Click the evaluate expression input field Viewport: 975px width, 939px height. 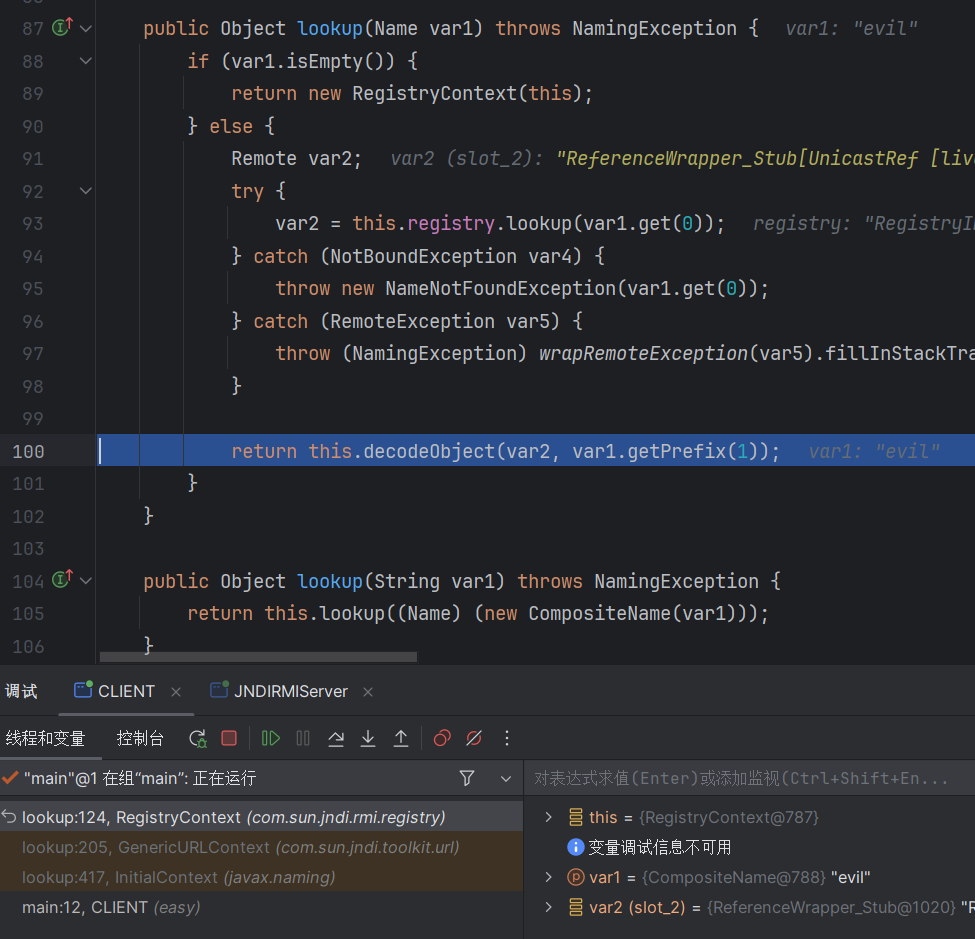point(750,778)
